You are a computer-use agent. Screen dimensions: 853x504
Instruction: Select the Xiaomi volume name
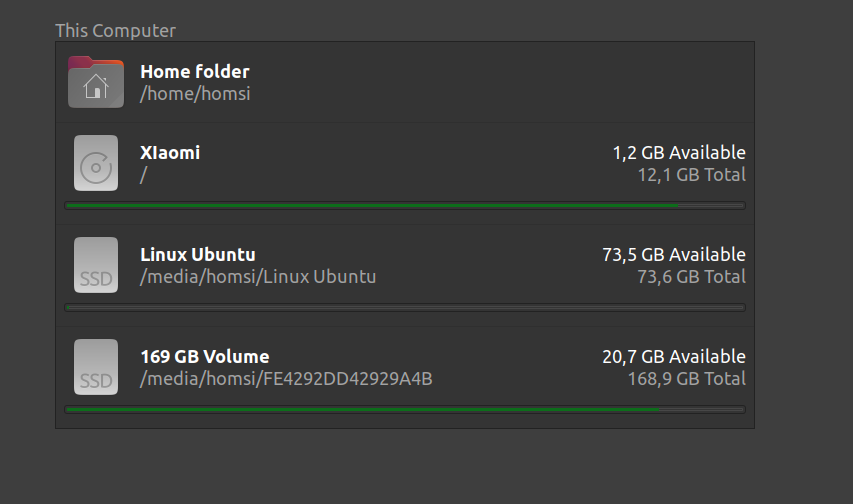pos(170,152)
